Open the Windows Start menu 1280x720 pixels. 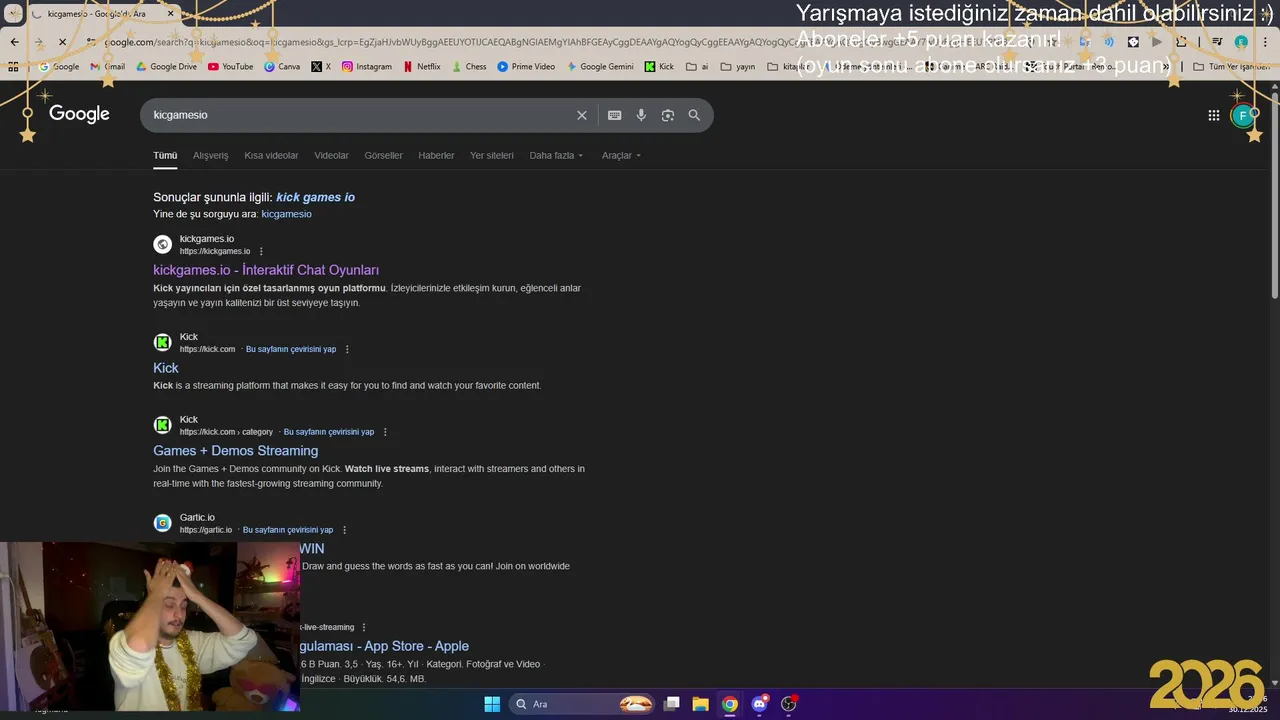(x=492, y=704)
